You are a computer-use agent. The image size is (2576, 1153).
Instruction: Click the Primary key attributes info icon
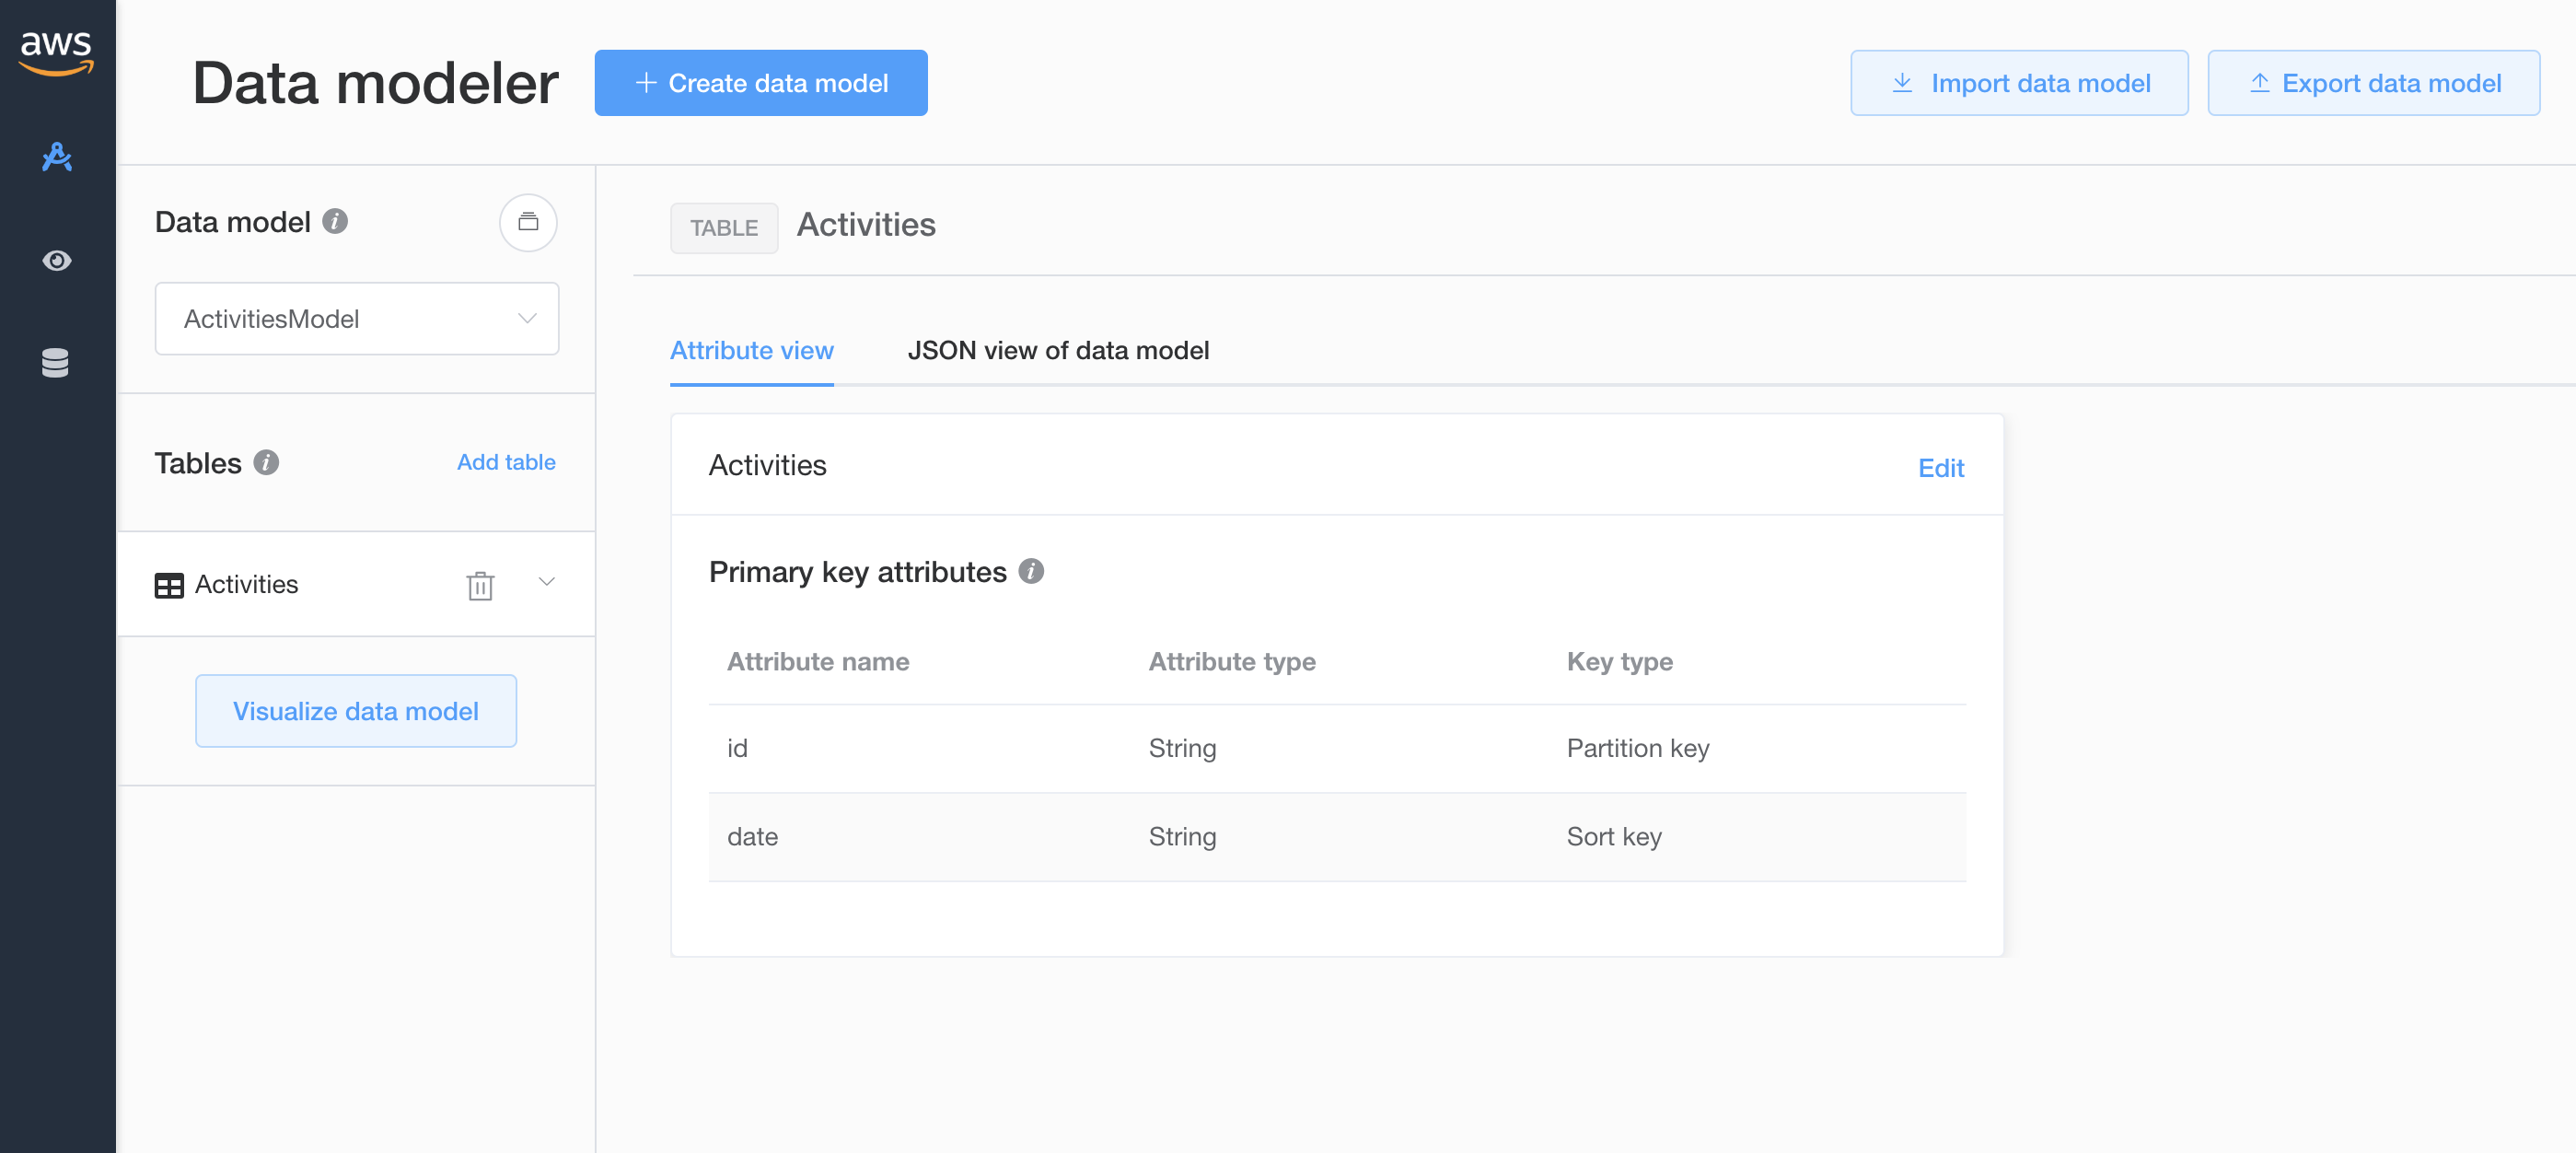[1031, 571]
